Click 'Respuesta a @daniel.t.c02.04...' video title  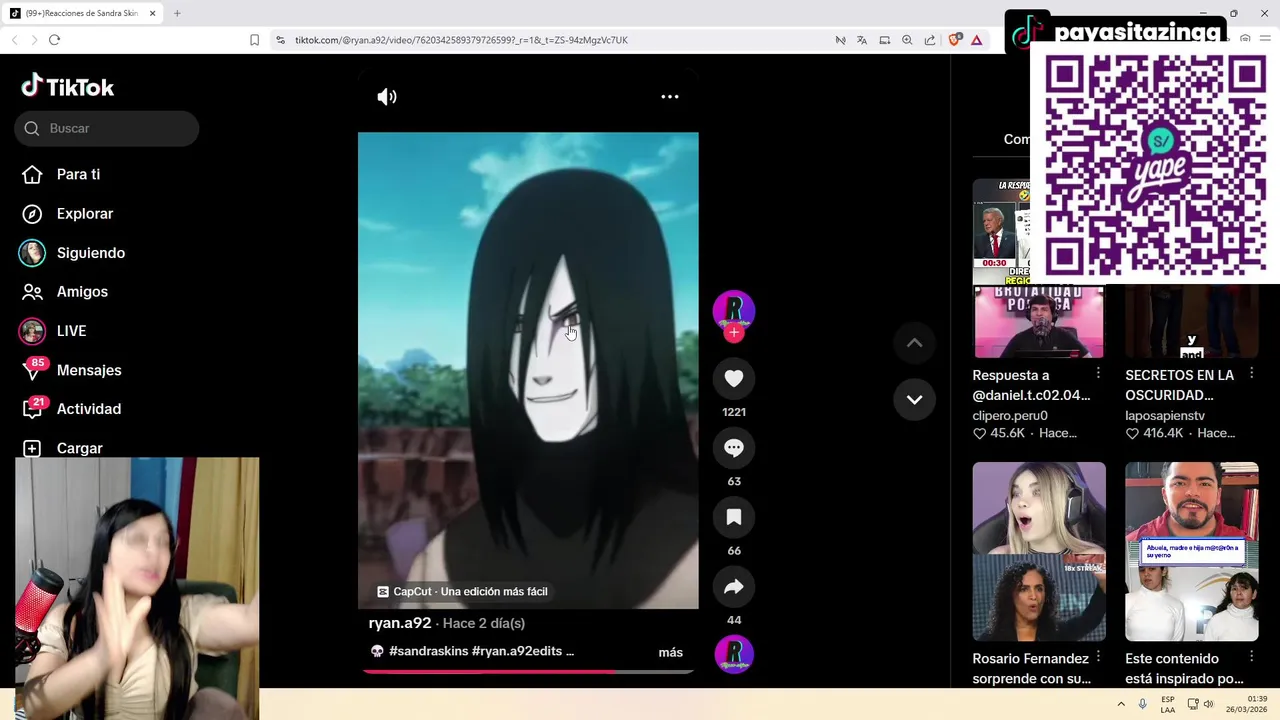point(1031,385)
